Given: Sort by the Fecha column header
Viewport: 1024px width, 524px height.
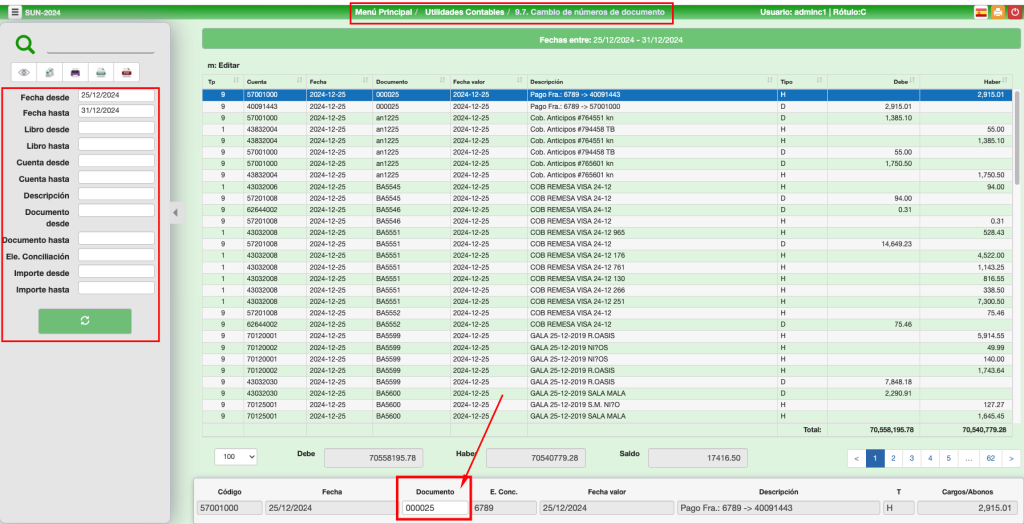Looking at the screenshot, I should 339,82.
